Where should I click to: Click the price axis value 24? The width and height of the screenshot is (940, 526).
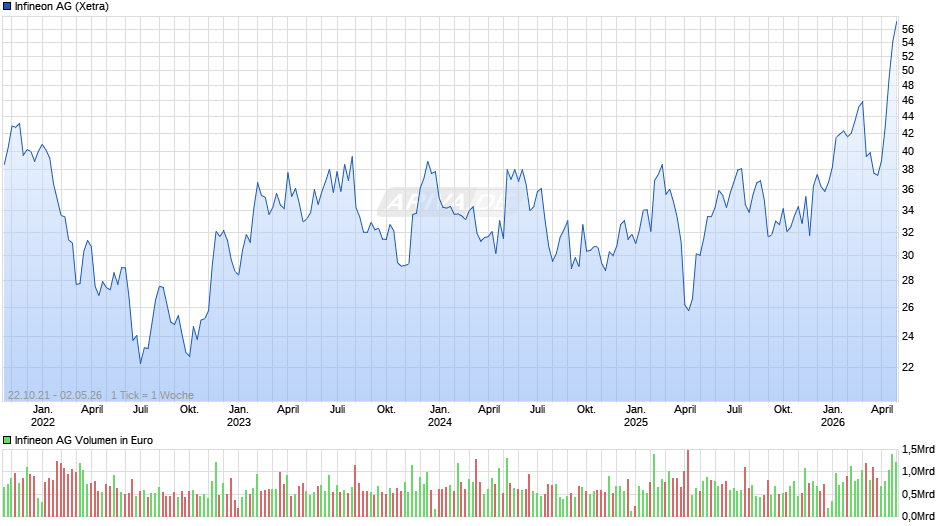pyautogui.click(x=908, y=336)
